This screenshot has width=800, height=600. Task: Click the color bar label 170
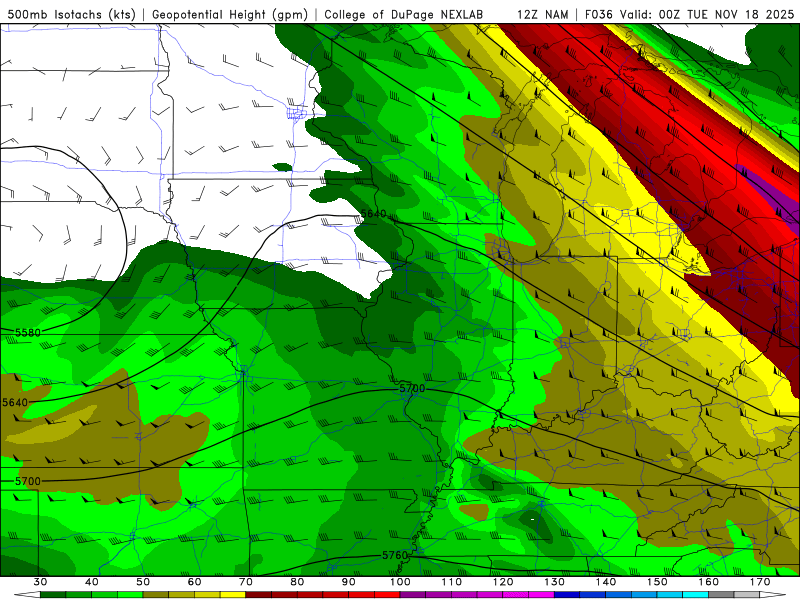760,582
